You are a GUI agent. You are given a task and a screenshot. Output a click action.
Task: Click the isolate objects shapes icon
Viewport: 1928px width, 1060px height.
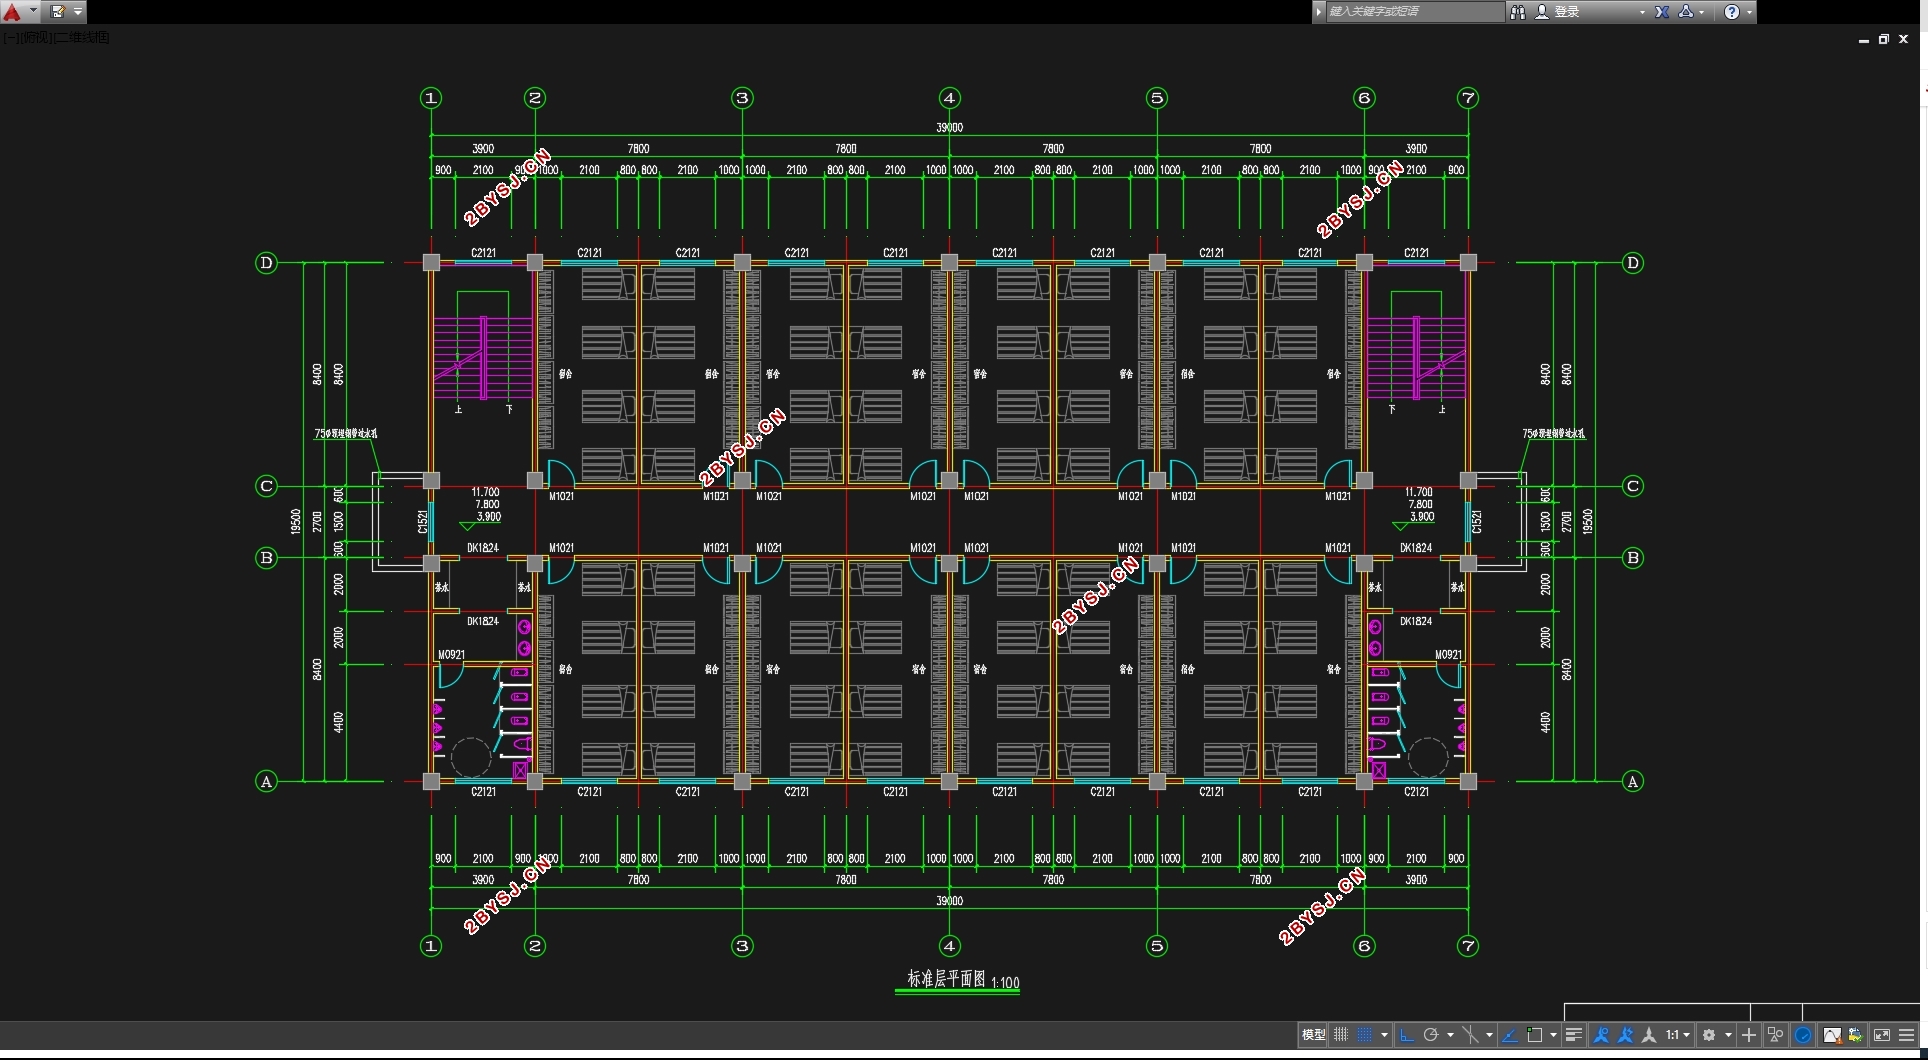tap(1775, 1035)
